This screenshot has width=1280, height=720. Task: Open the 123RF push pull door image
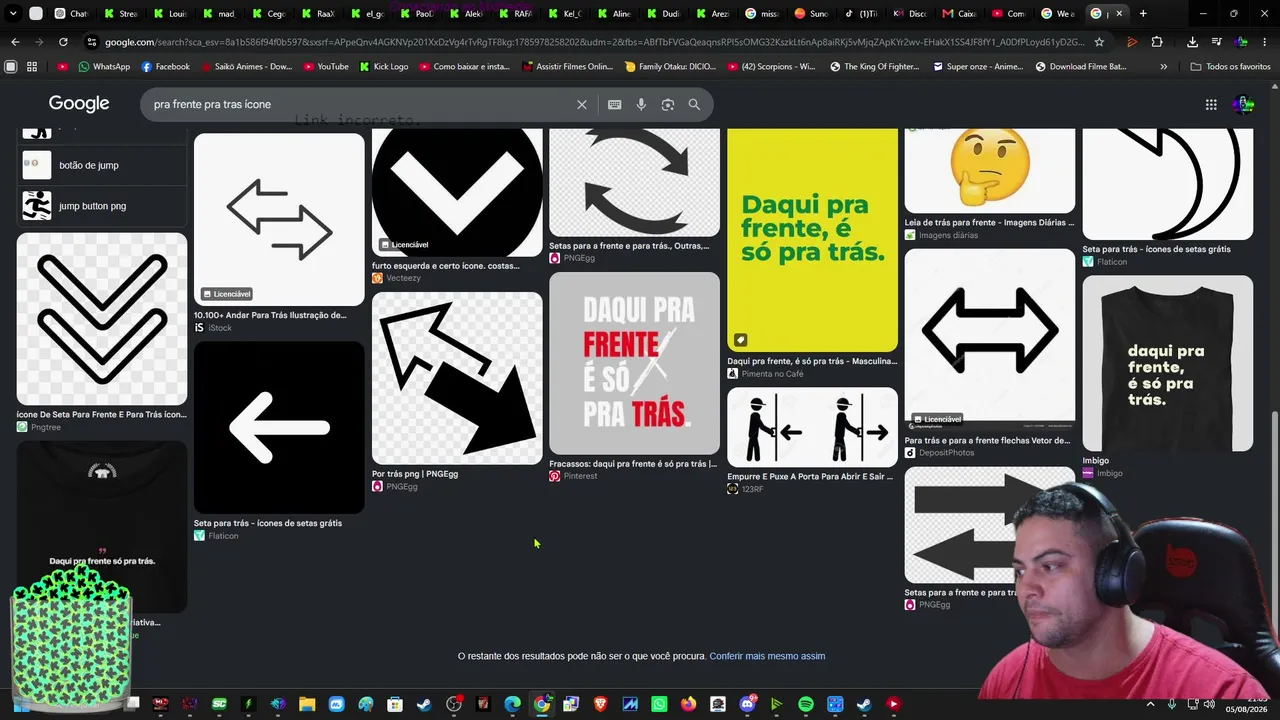(x=812, y=427)
